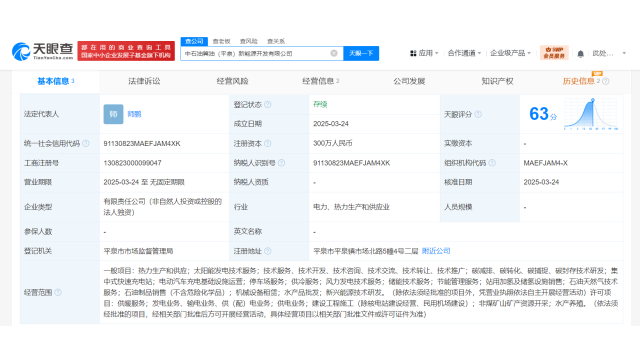Open the 应用 dropdown
Screen dimensions: 640x360
pyautogui.click(x=428, y=53)
